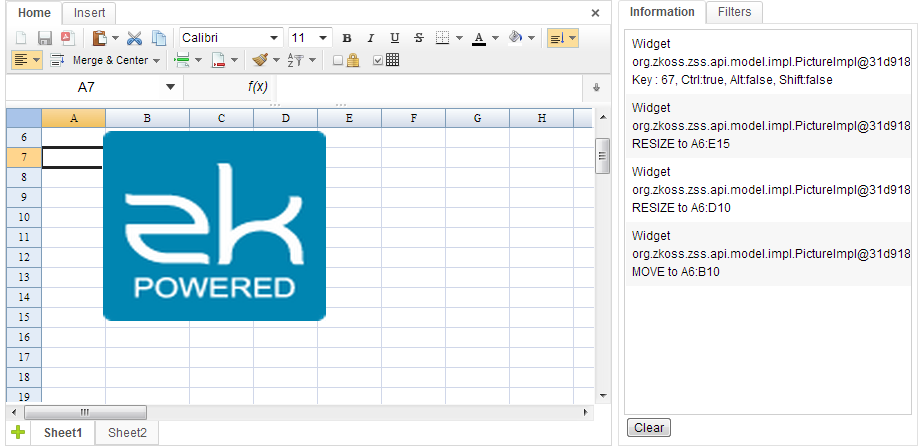Open the cell name box dropdown
This screenshot has width=923, height=446.
(x=171, y=88)
